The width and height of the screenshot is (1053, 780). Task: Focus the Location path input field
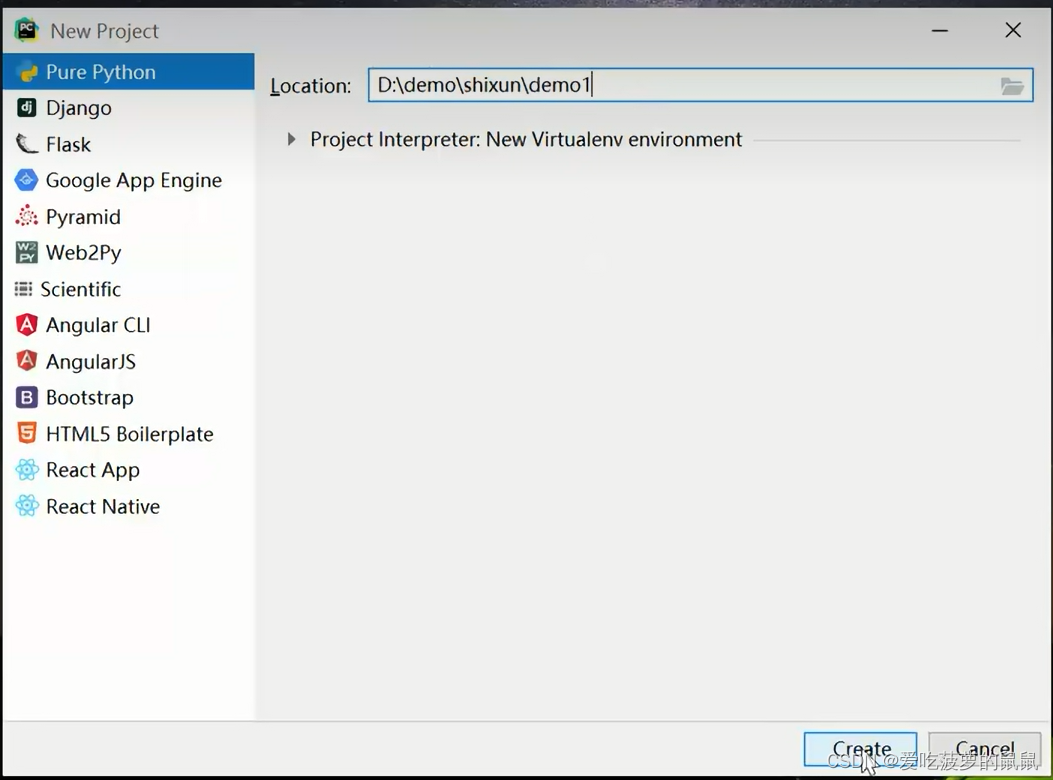click(x=700, y=85)
